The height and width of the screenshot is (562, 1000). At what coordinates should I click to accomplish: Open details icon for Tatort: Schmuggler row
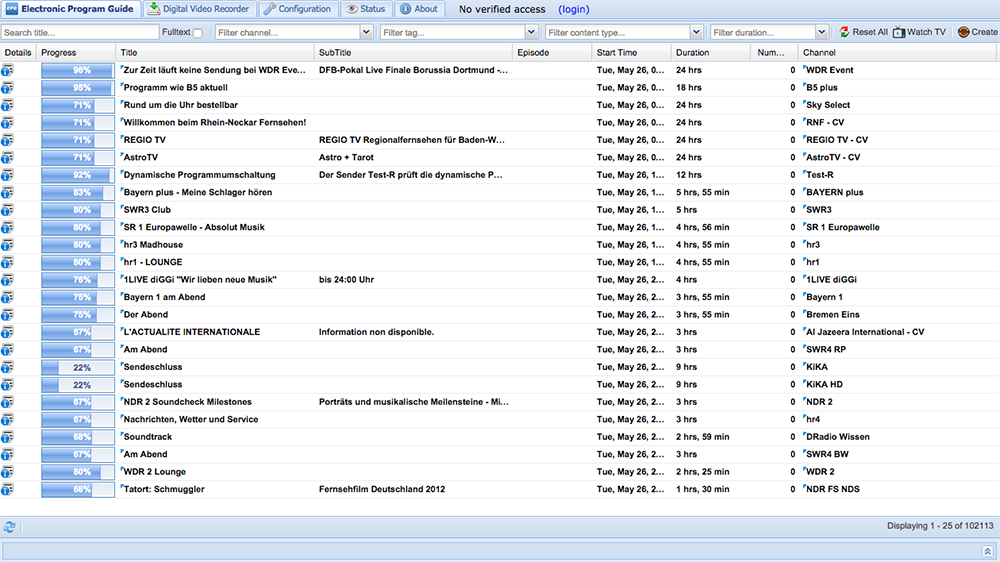pyautogui.click(x=7, y=490)
